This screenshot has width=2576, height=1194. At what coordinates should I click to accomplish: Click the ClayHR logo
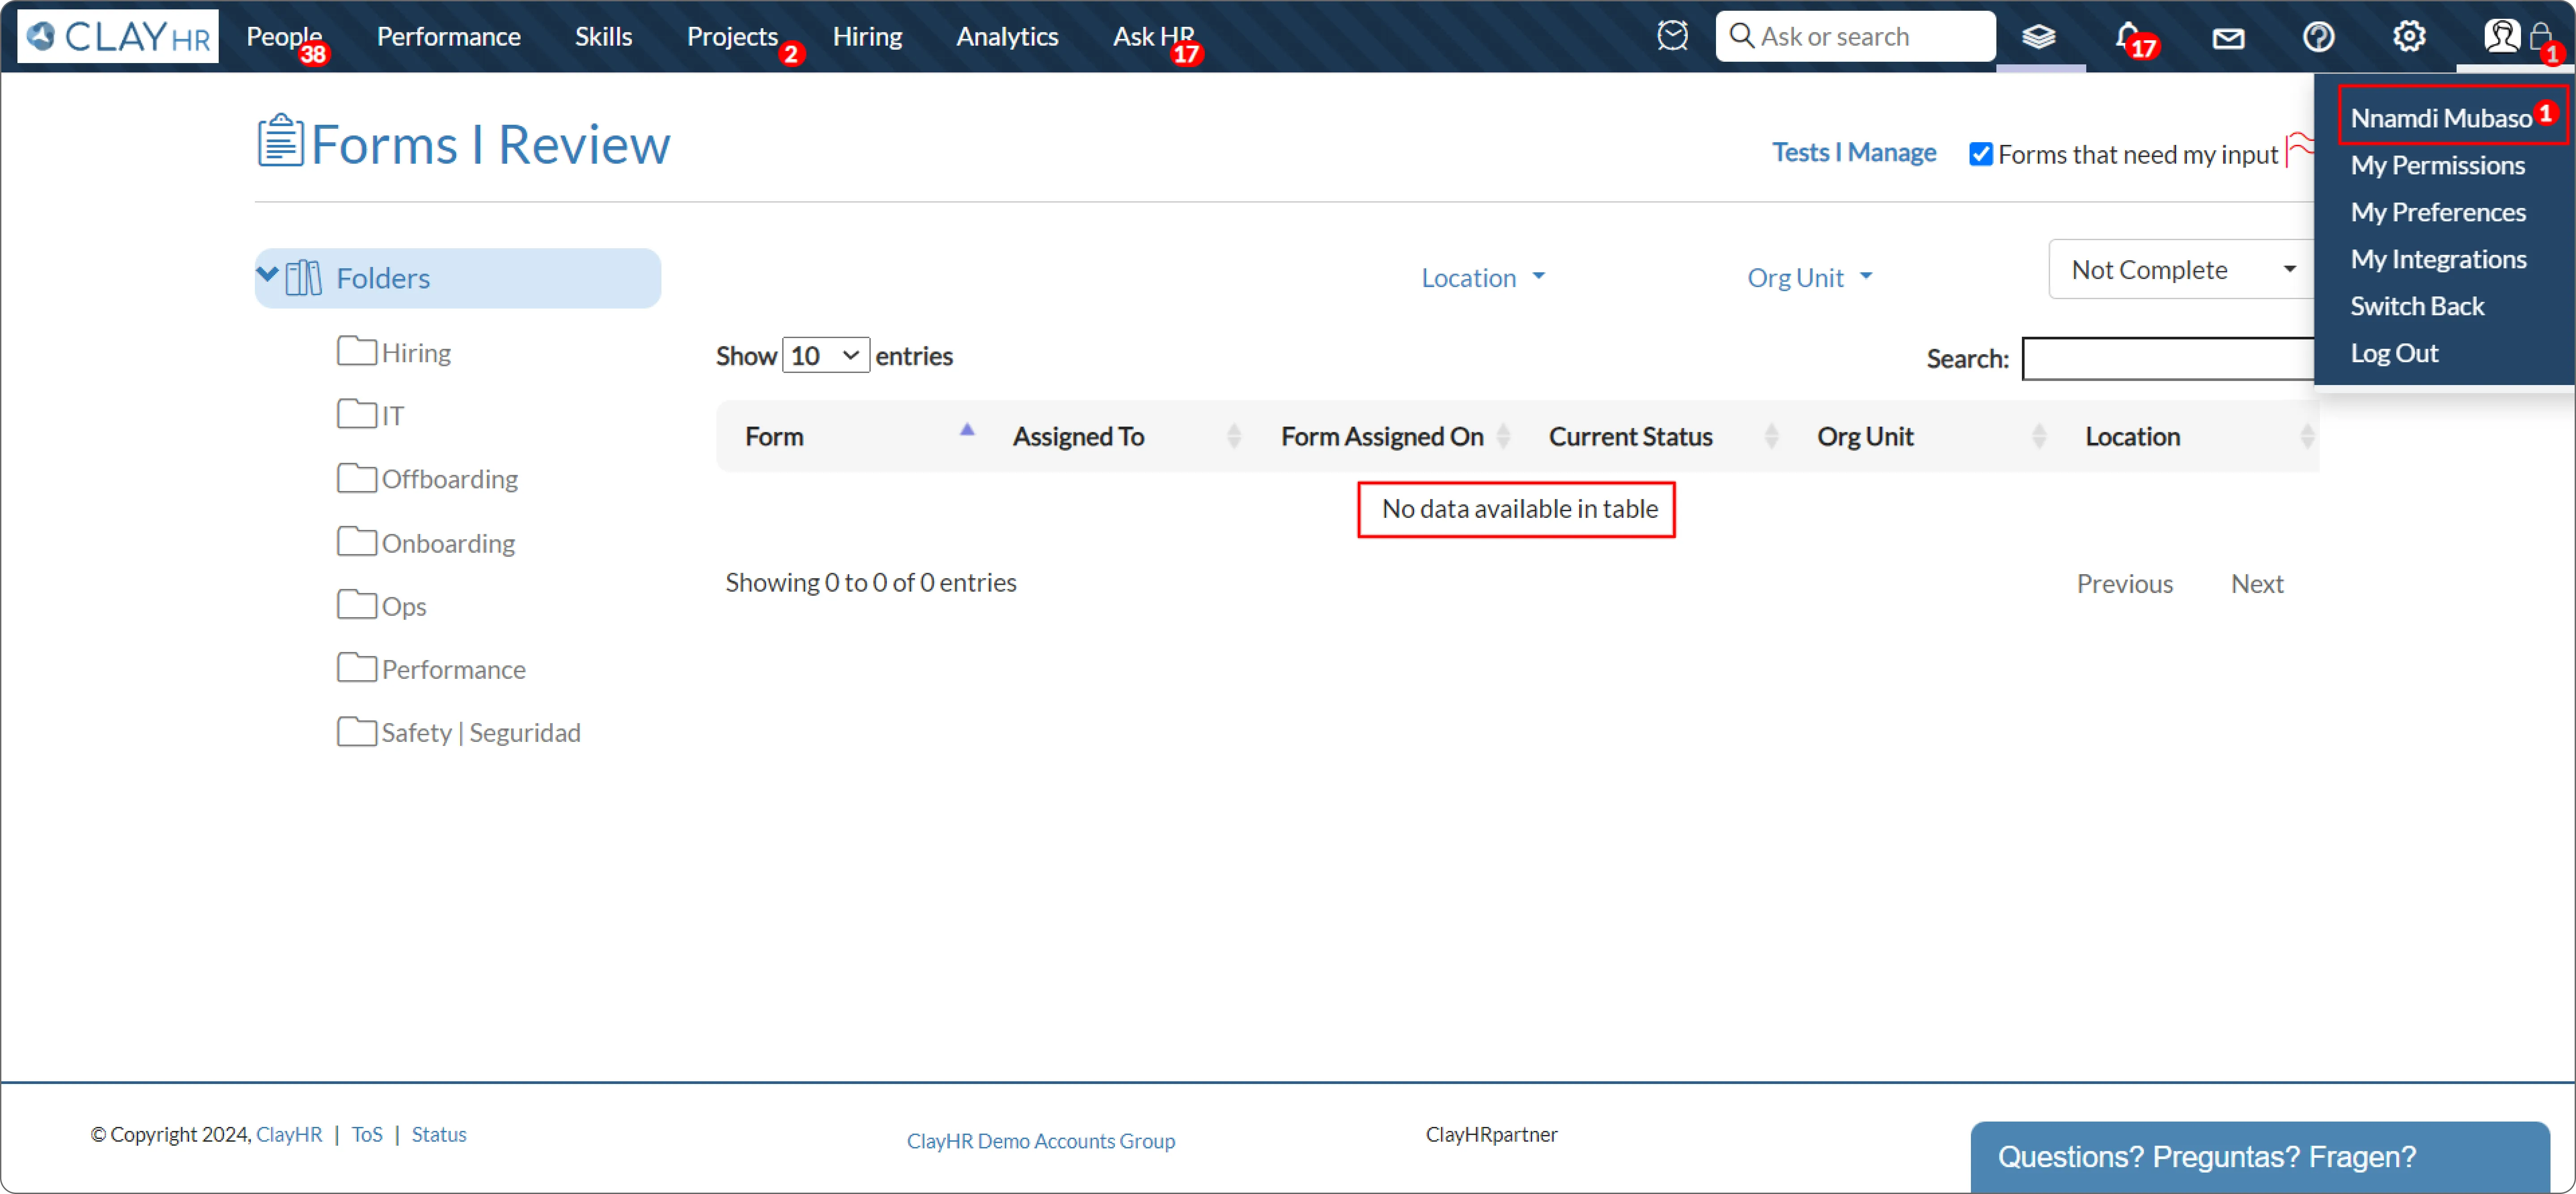pyautogui.click(x=118, y=37)
